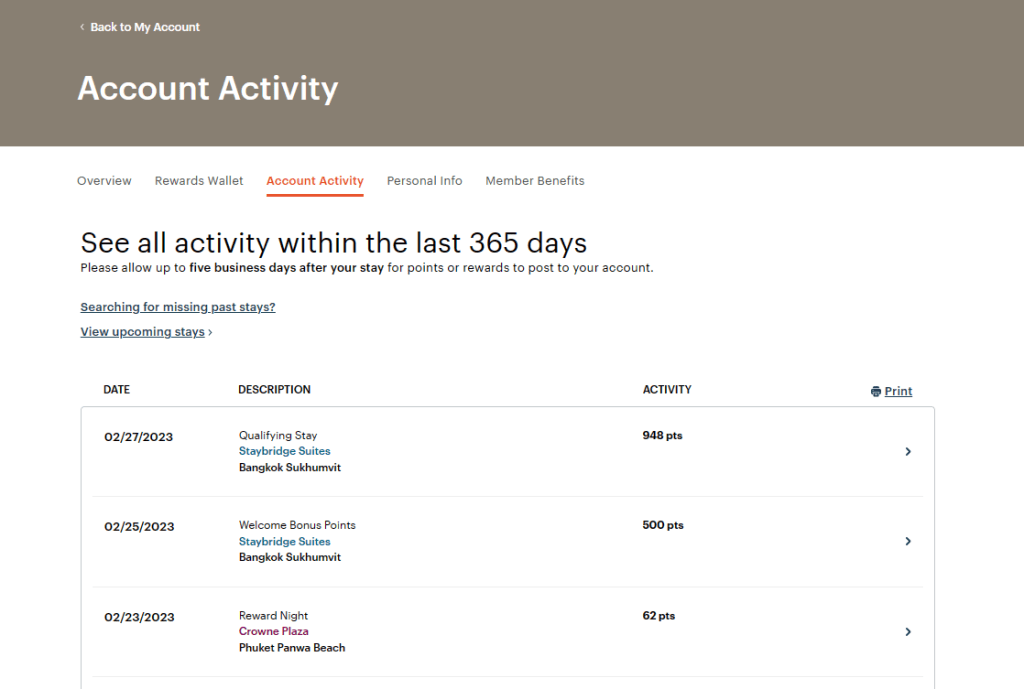The height and width of the screenshot is (689, 1024).
Task: Click the 02/25/2023 date entry
Action: (139, 527)
